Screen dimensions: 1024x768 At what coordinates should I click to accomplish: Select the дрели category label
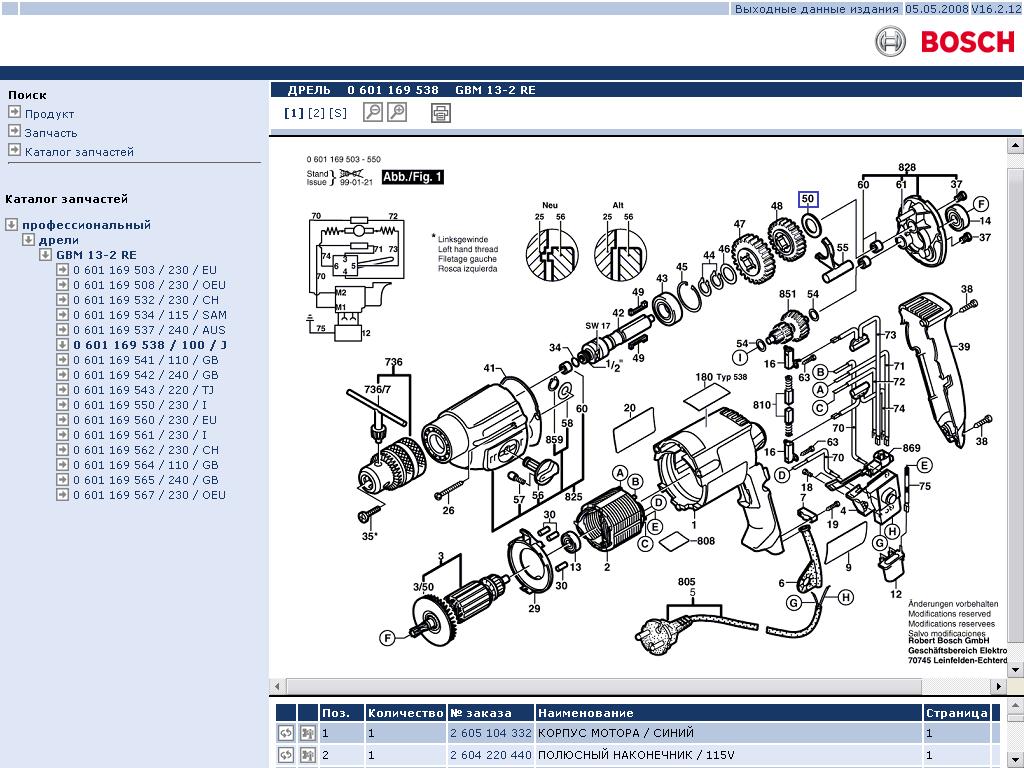coord(59,240)
